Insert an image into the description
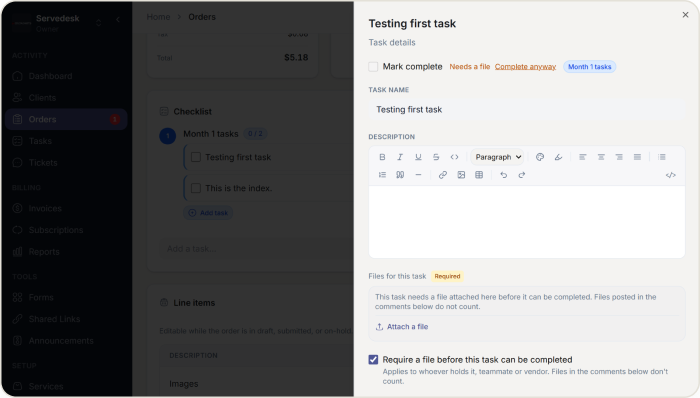 (461, 175)
